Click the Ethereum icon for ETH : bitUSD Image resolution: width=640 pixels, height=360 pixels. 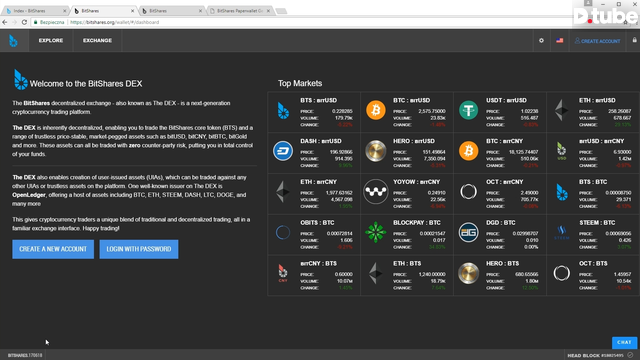pos(561,110)
